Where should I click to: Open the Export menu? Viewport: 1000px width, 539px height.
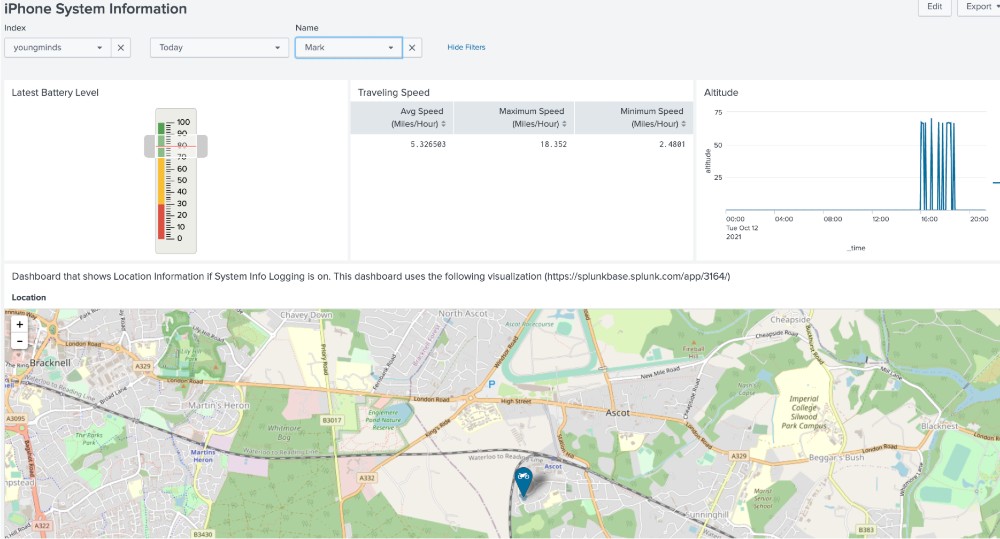(x=980, y=7)
